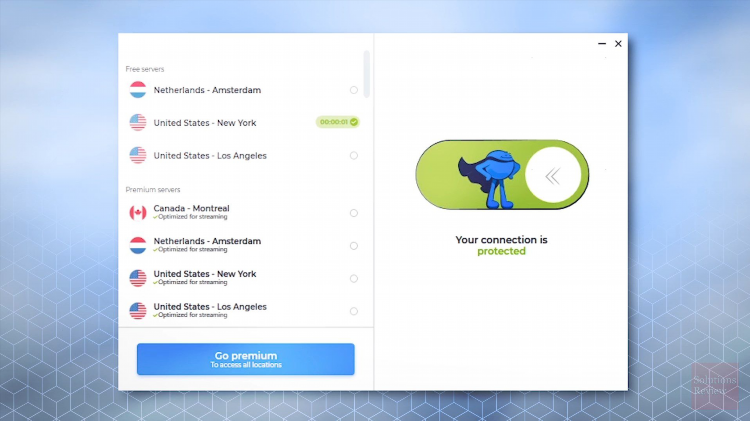
Task: Click the Canada flag for Montreal
Action: (138, 212)
